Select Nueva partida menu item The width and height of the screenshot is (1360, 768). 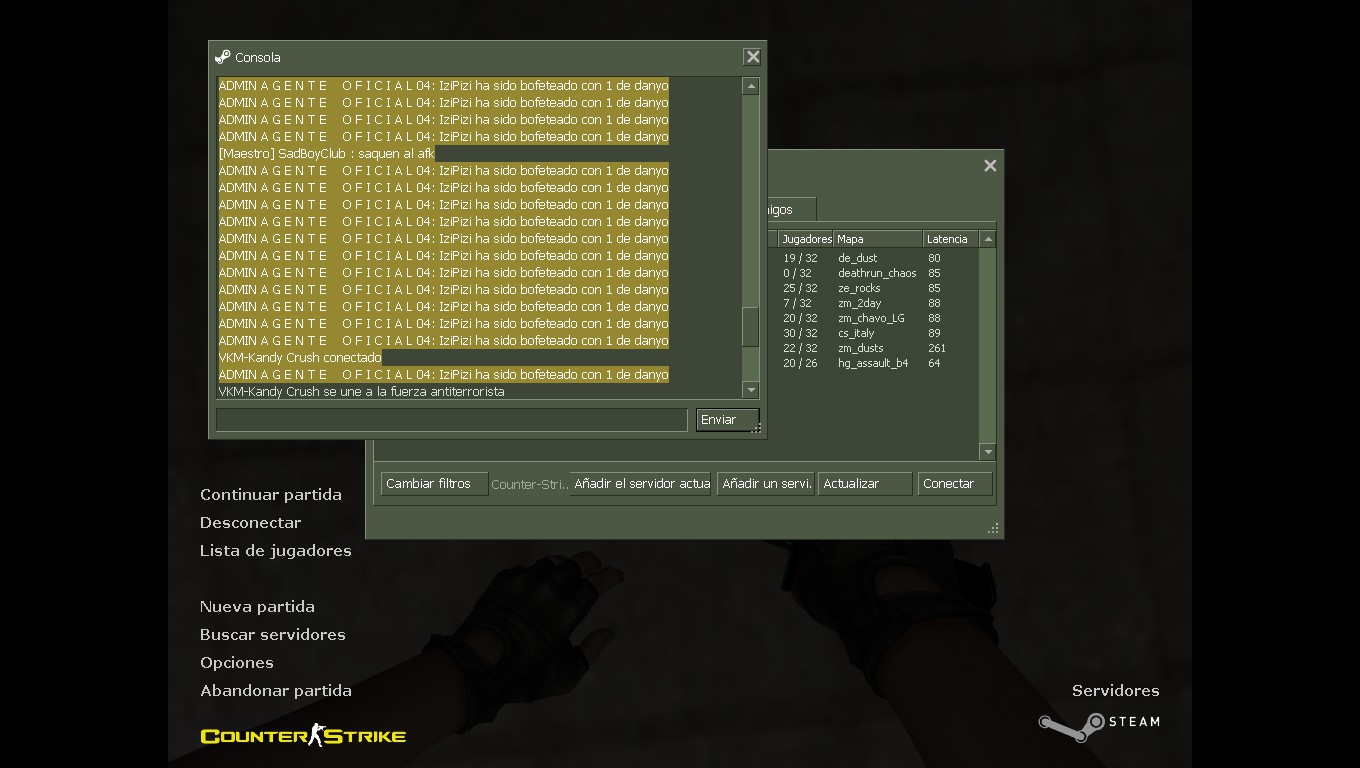pos(257,607)
